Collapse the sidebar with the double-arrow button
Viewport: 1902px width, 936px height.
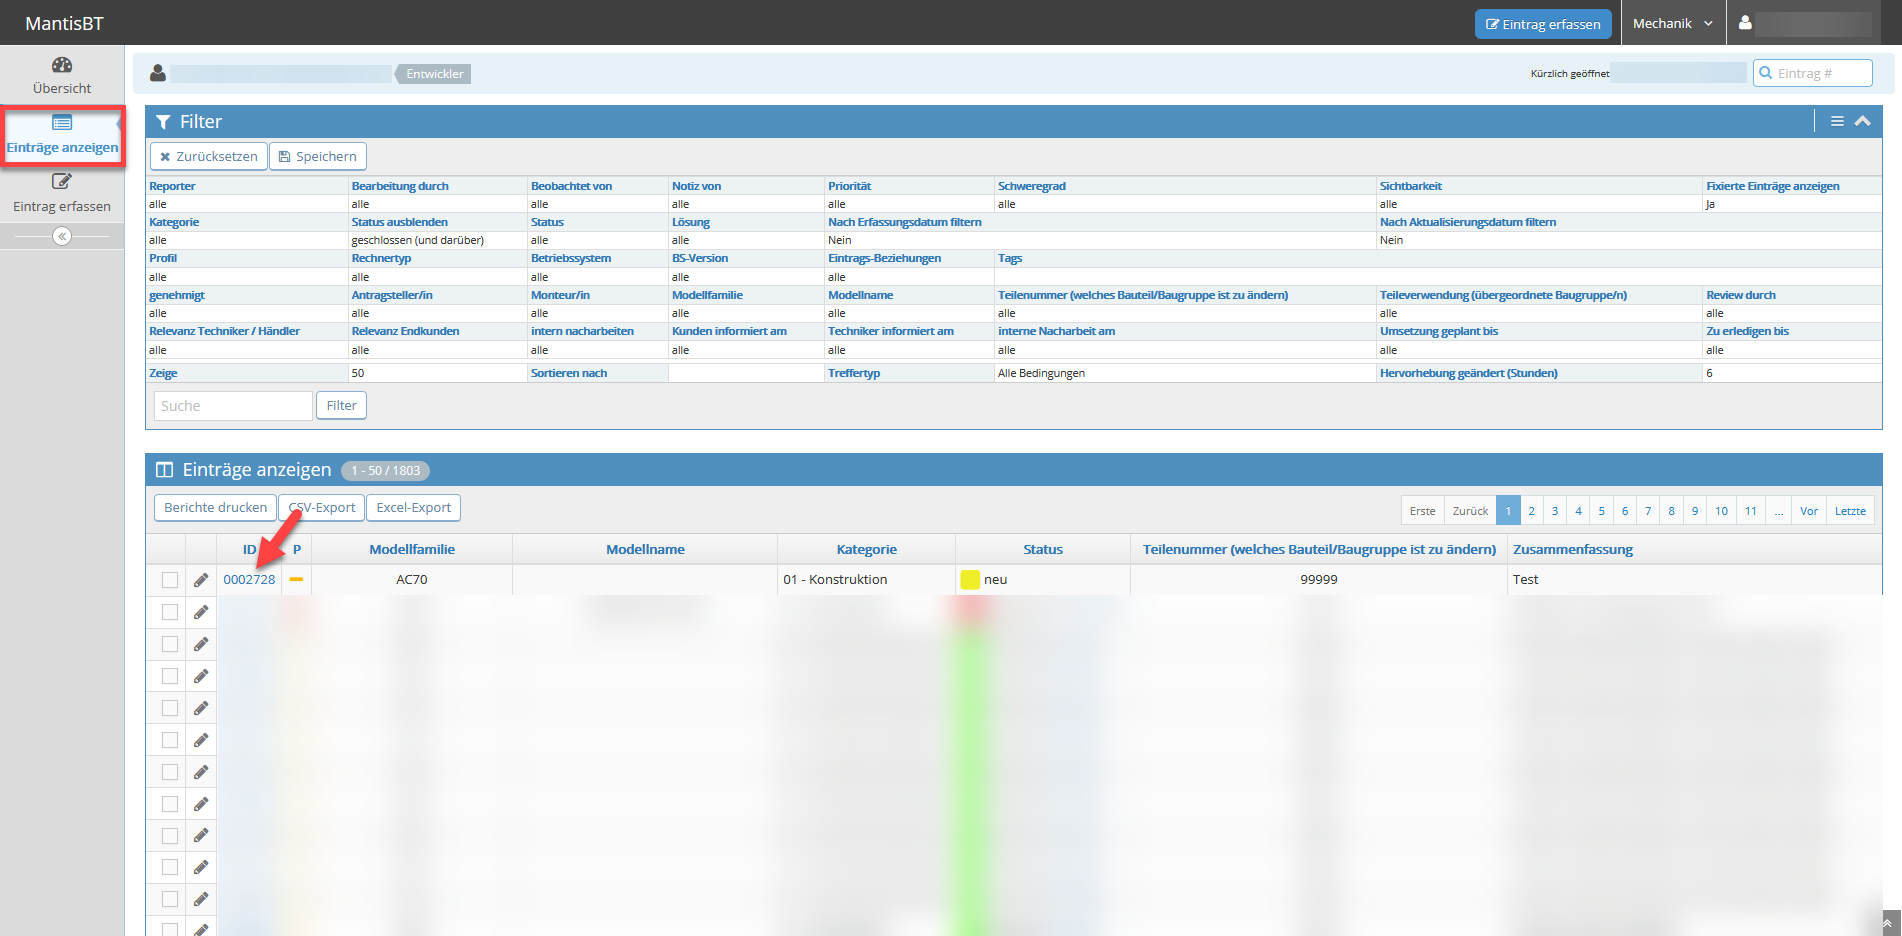[62, 236]
